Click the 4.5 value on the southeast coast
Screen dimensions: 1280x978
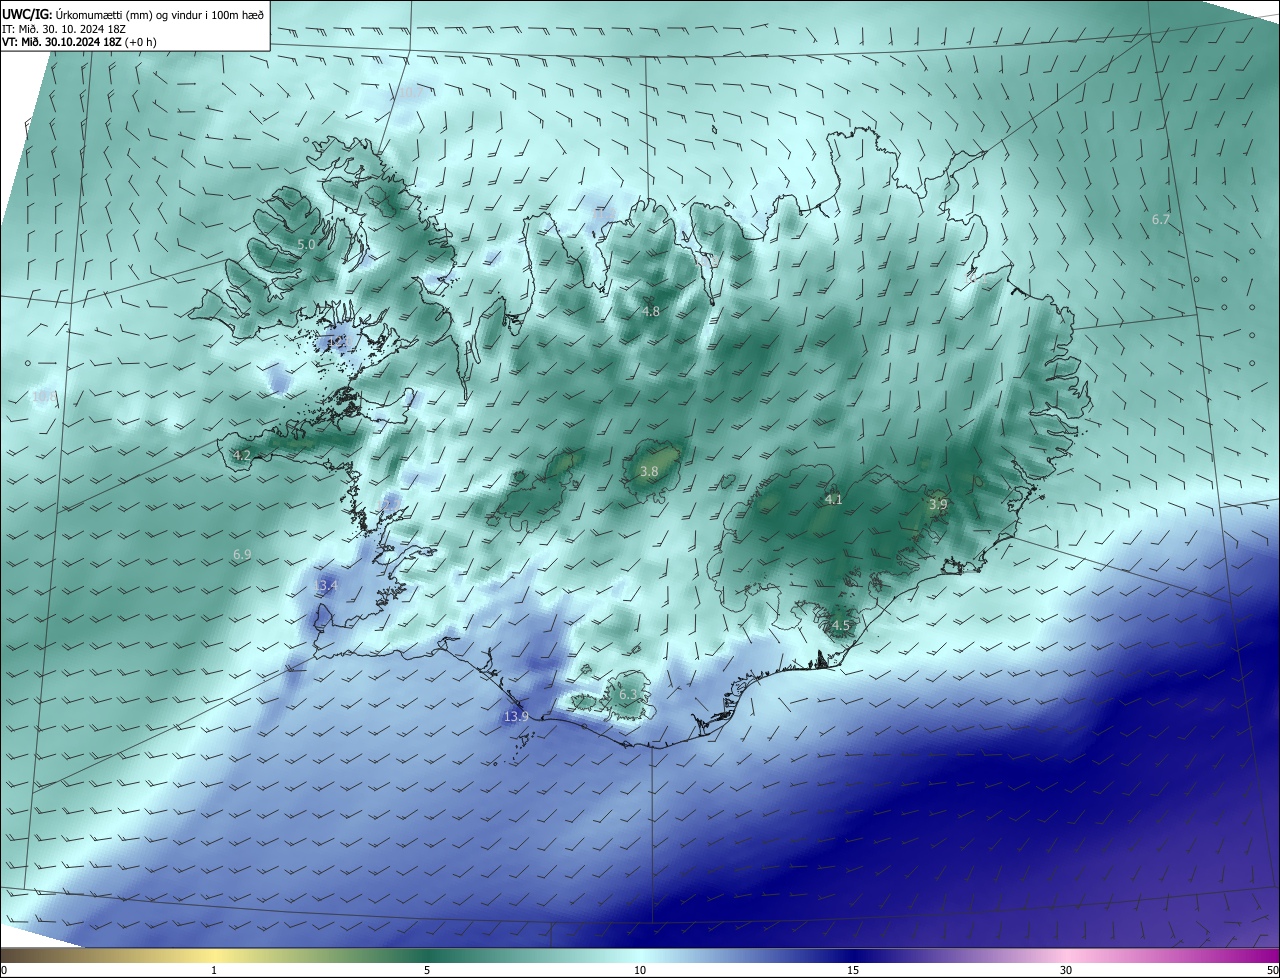[841, 627]
